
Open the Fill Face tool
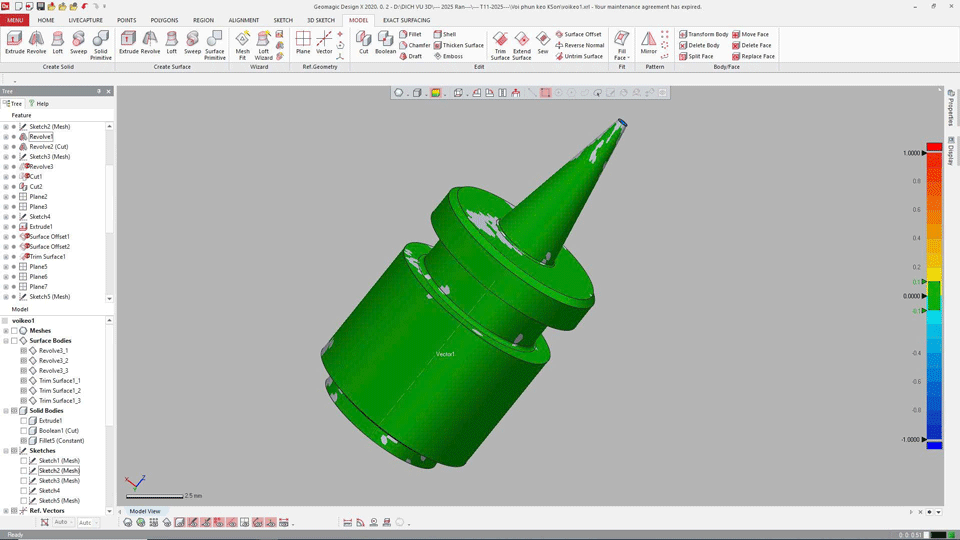tap(621, 43)
